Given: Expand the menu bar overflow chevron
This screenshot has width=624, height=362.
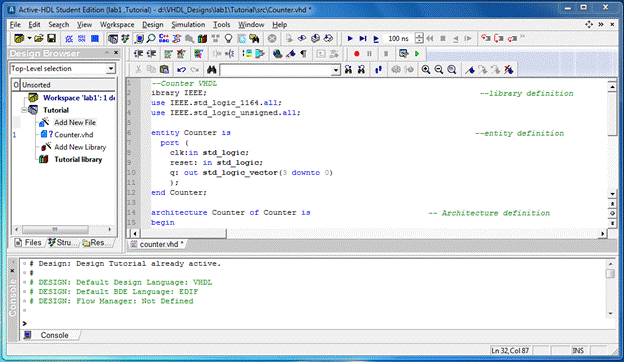Looking at the screenshot, I should point(601,24).
